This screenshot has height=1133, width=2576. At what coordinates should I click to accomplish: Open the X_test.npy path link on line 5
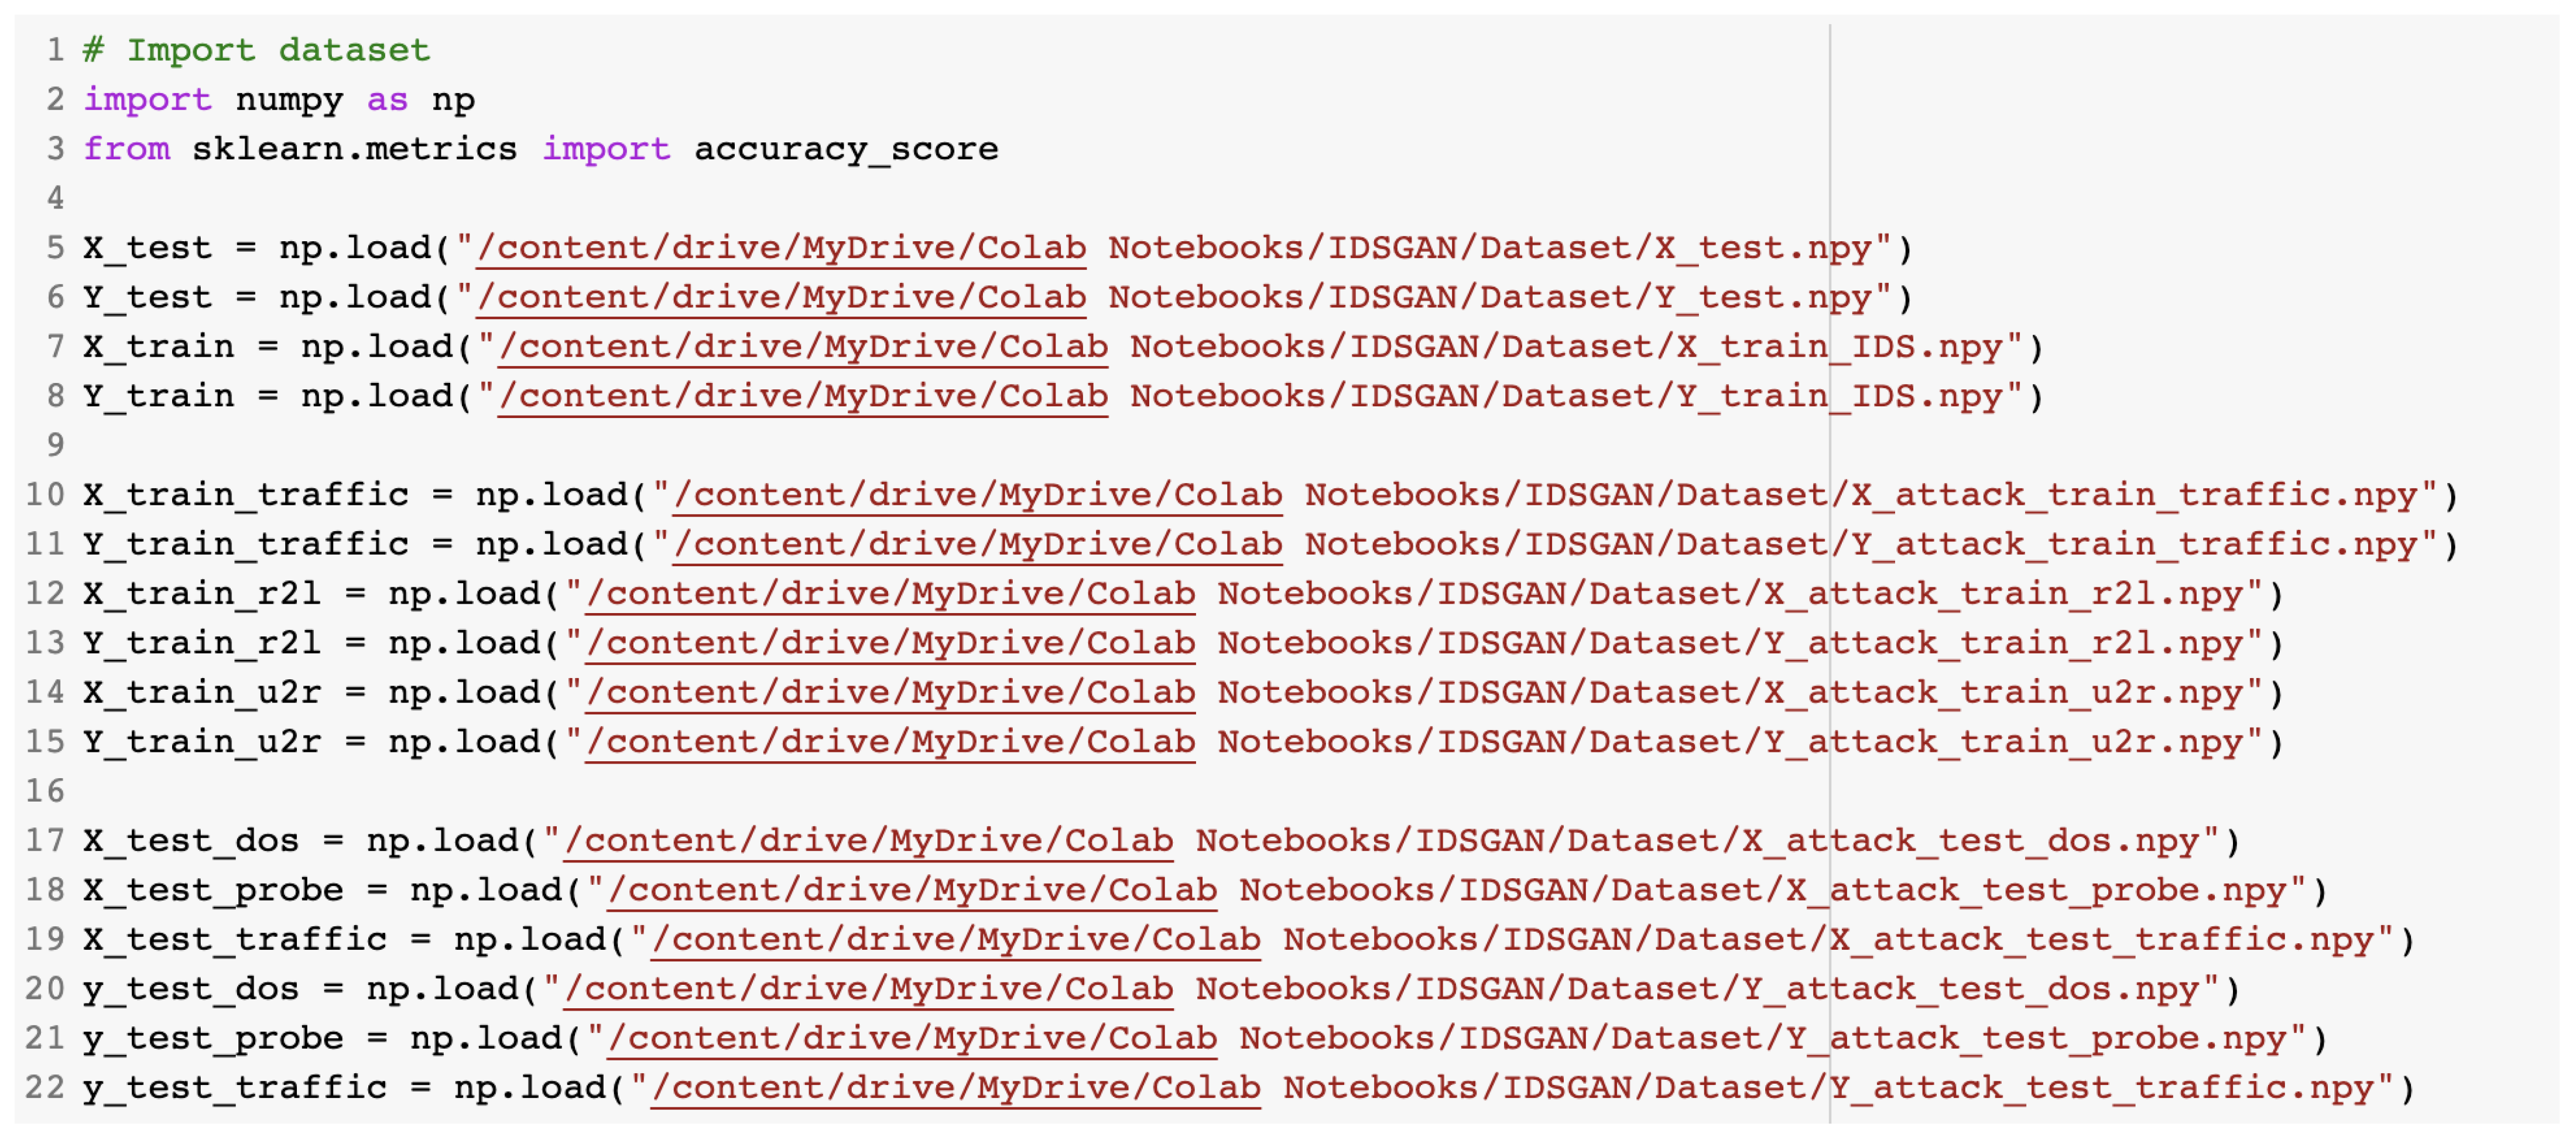[781, 248]
